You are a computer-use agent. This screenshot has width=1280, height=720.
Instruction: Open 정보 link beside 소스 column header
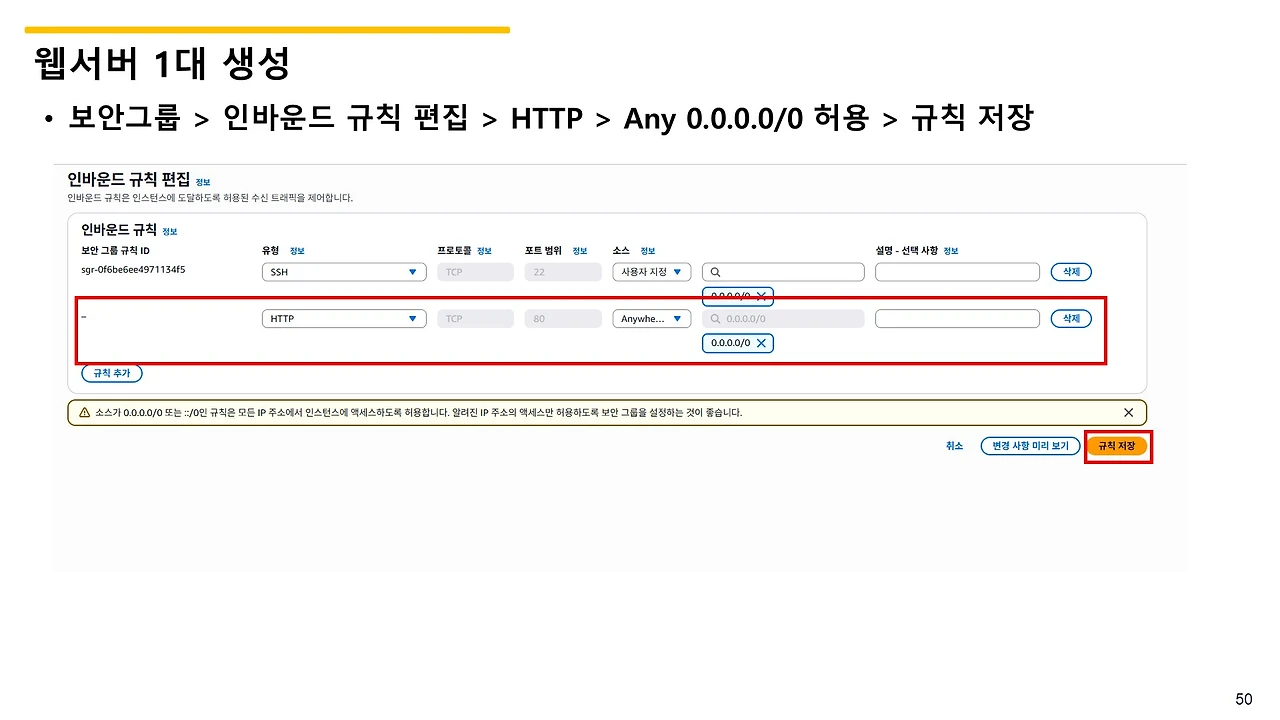click(648, 251)
